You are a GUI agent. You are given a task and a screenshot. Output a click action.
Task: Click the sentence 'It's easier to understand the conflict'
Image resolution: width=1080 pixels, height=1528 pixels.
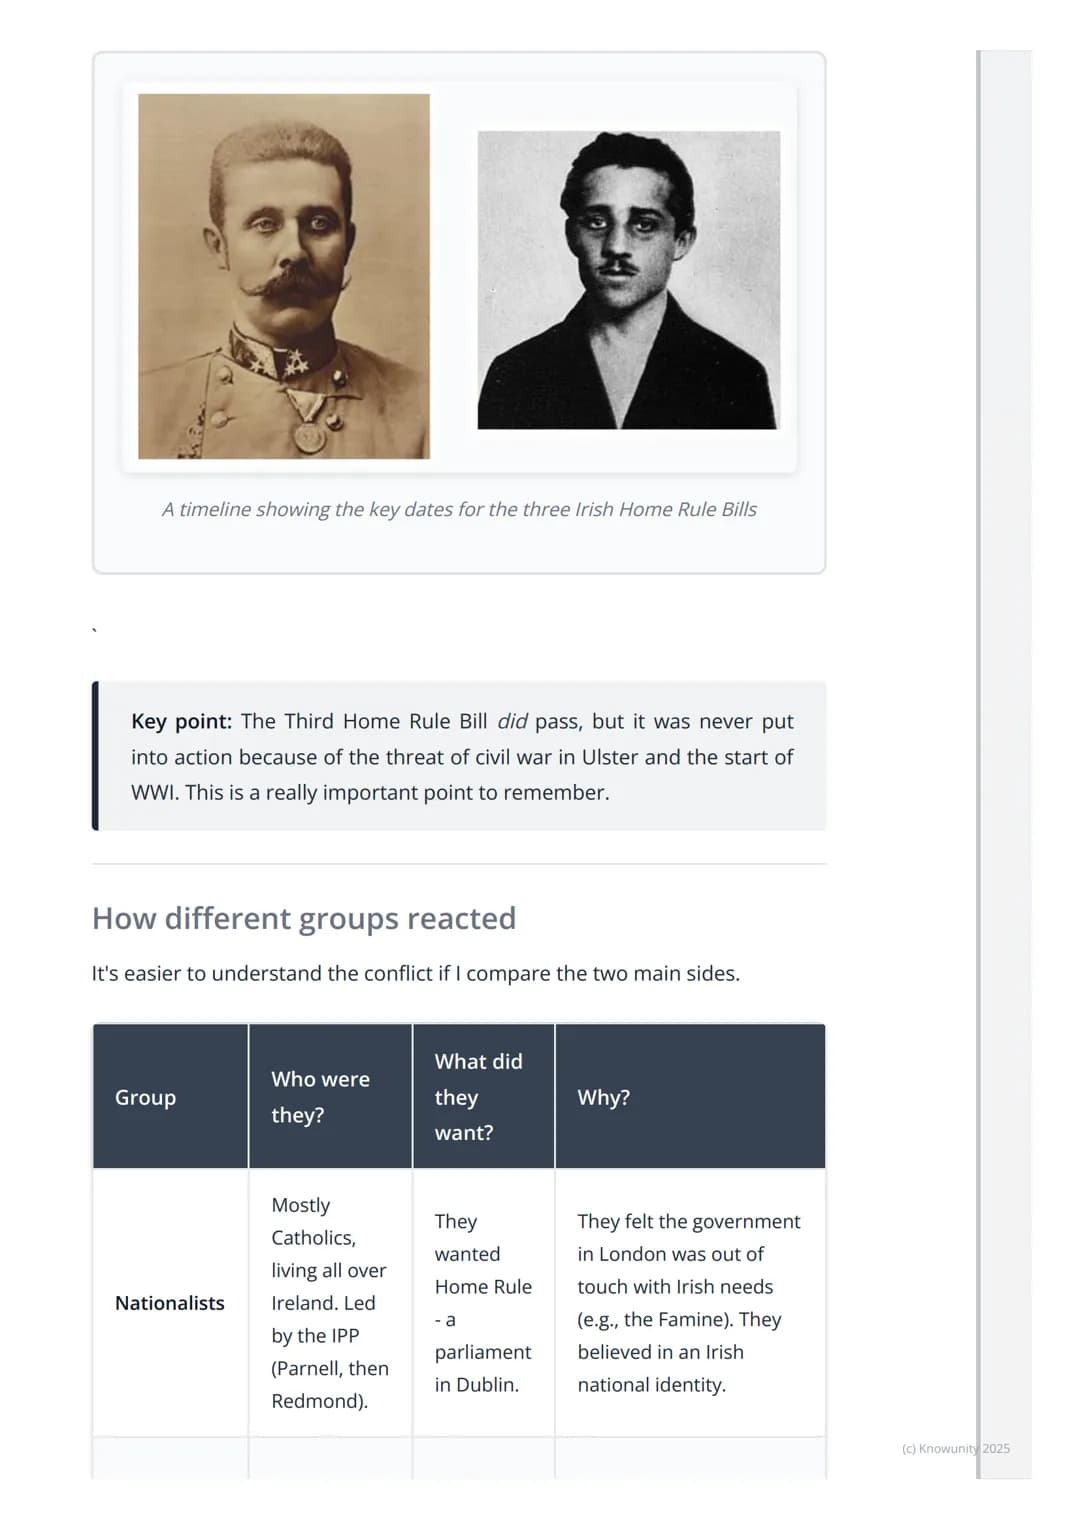[x=416, y=973]
